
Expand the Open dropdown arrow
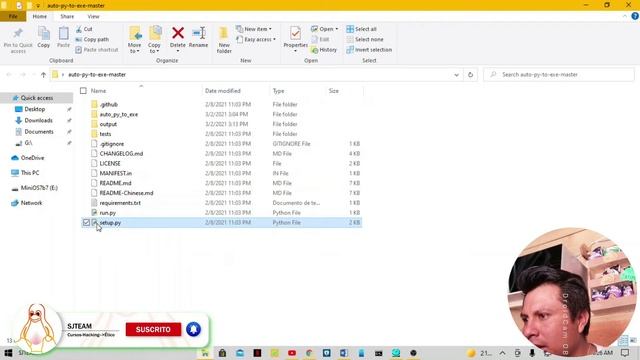336,29
